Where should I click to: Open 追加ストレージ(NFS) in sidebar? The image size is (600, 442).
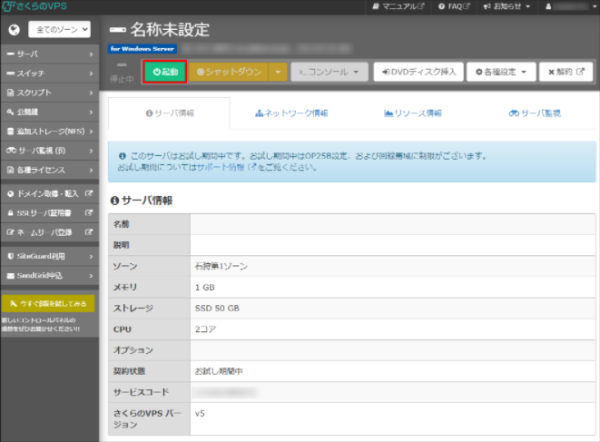pos(50,131)
